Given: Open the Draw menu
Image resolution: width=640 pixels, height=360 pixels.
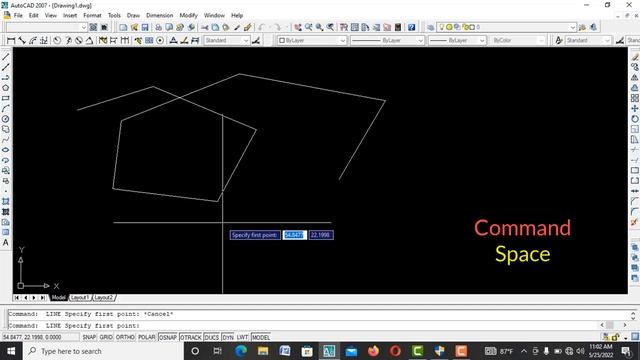Looking at the screenshot, I should click(x=133, y=15).
